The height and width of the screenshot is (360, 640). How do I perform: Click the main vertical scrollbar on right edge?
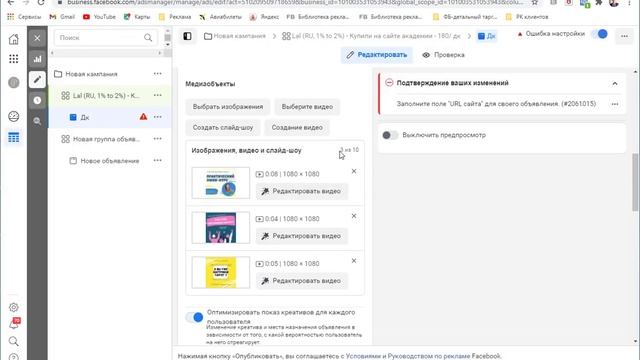tap(636, 182)
